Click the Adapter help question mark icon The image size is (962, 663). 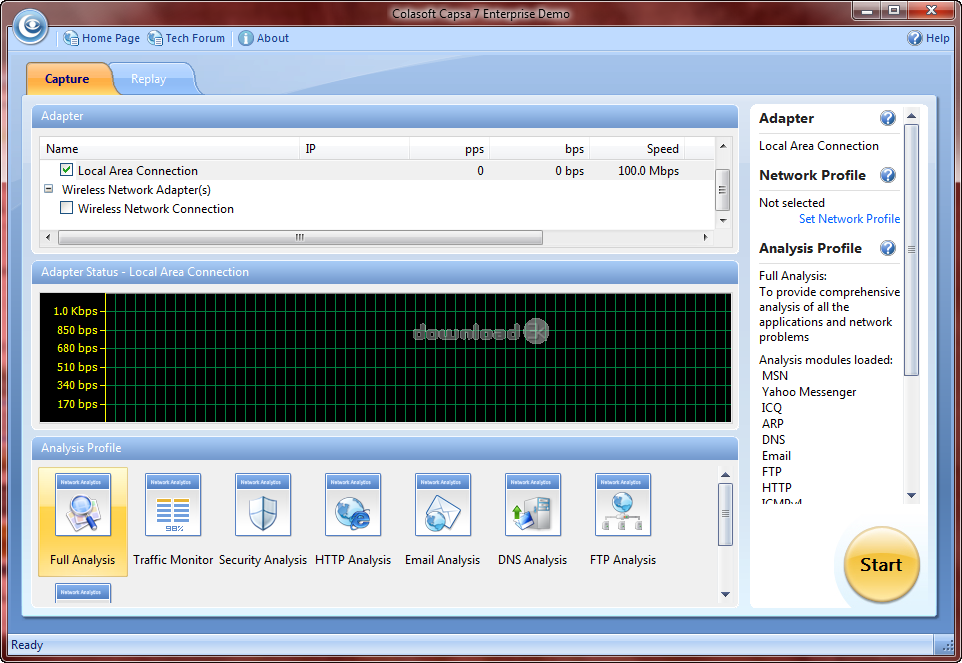(887, 118)
